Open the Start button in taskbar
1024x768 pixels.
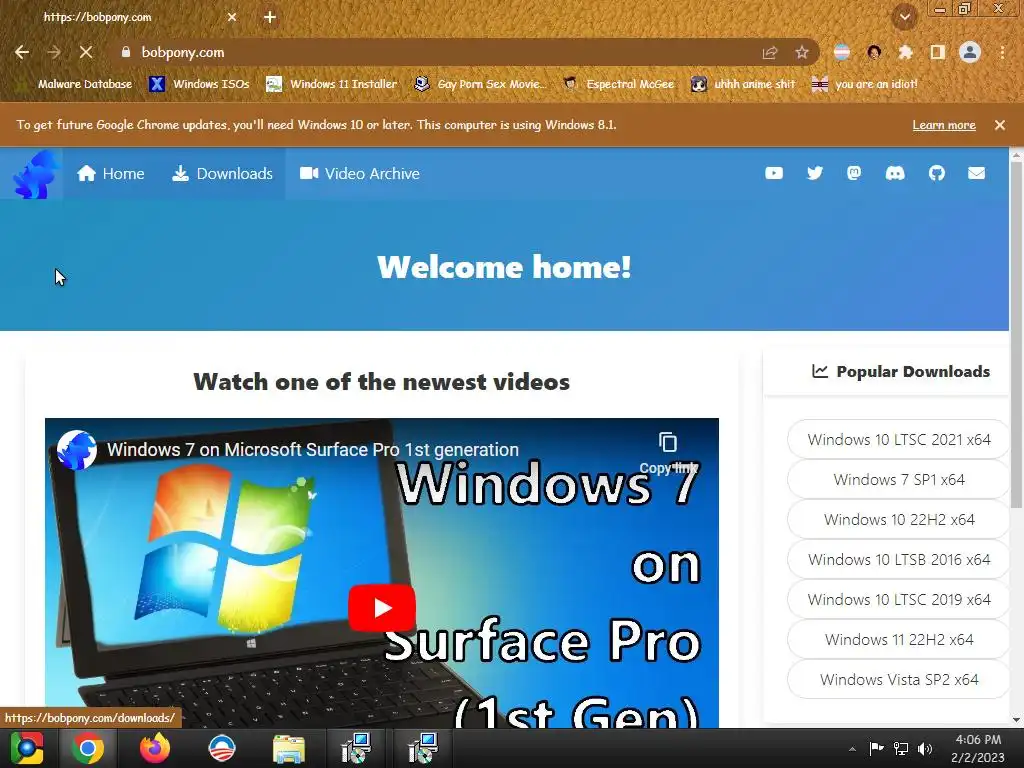tap(27, 748)
